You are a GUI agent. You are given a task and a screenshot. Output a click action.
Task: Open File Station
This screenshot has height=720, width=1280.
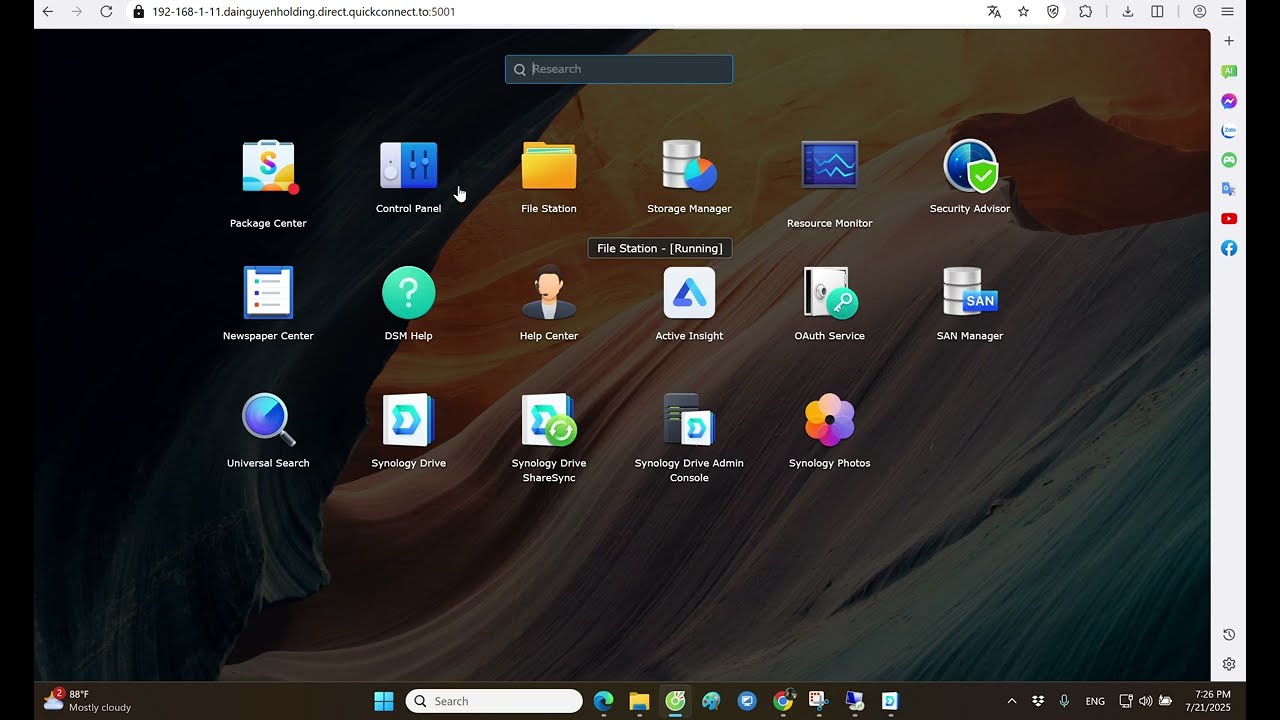tap(549, 166)
